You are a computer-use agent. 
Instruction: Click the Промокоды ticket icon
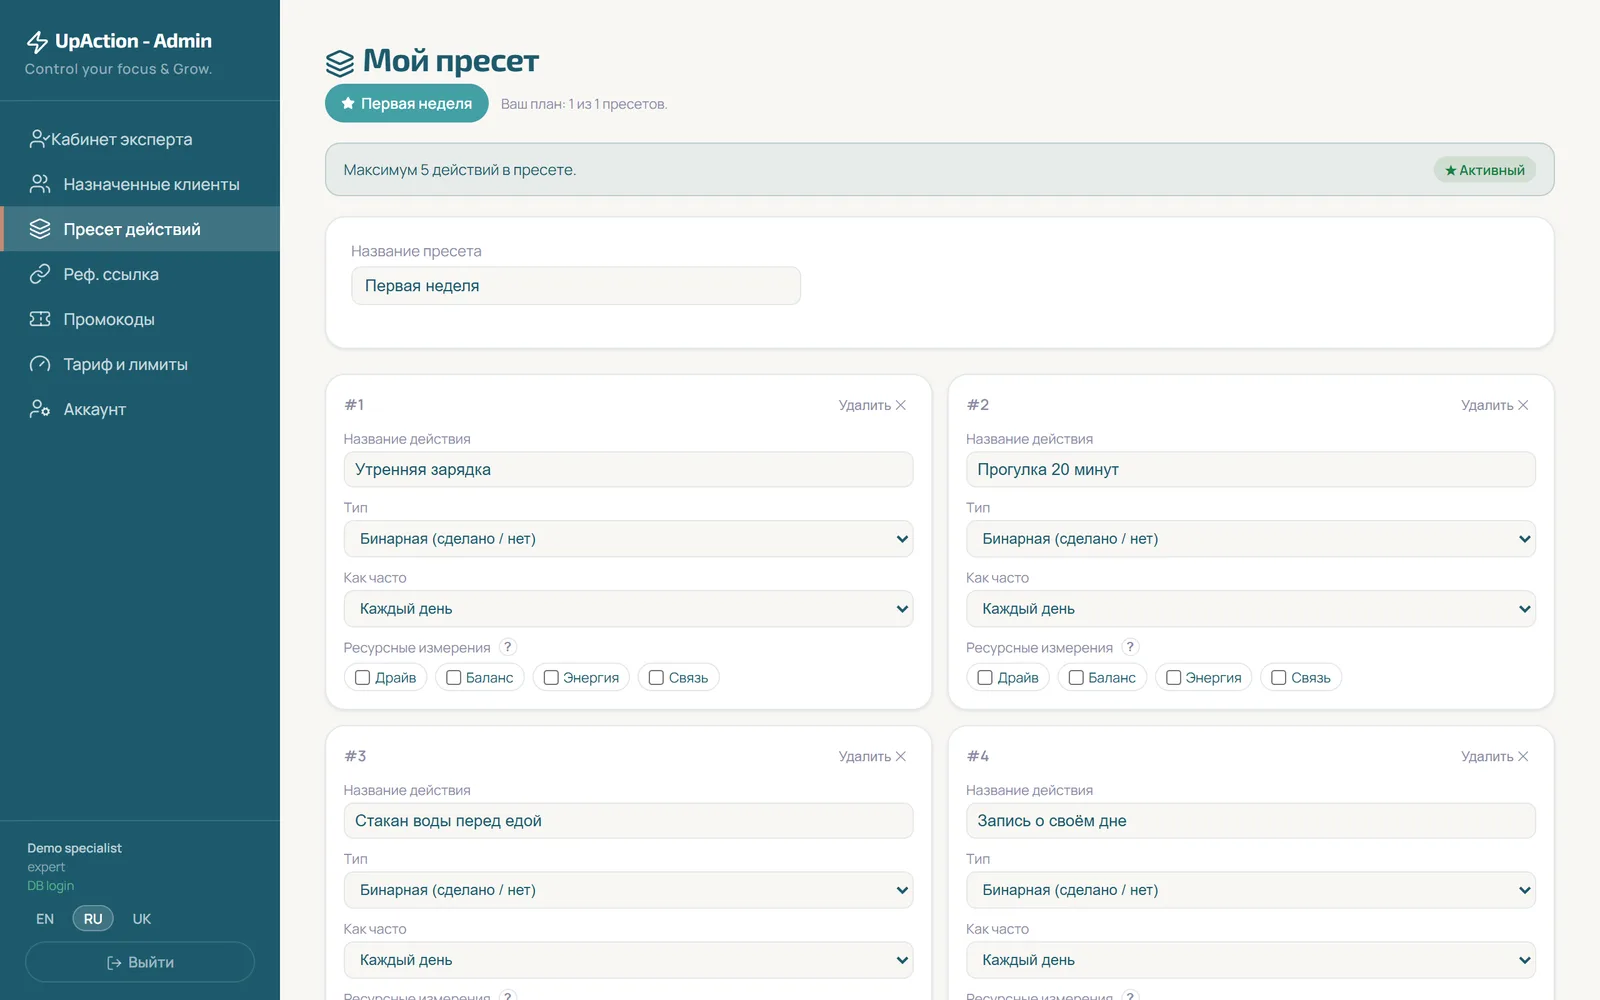40,319
